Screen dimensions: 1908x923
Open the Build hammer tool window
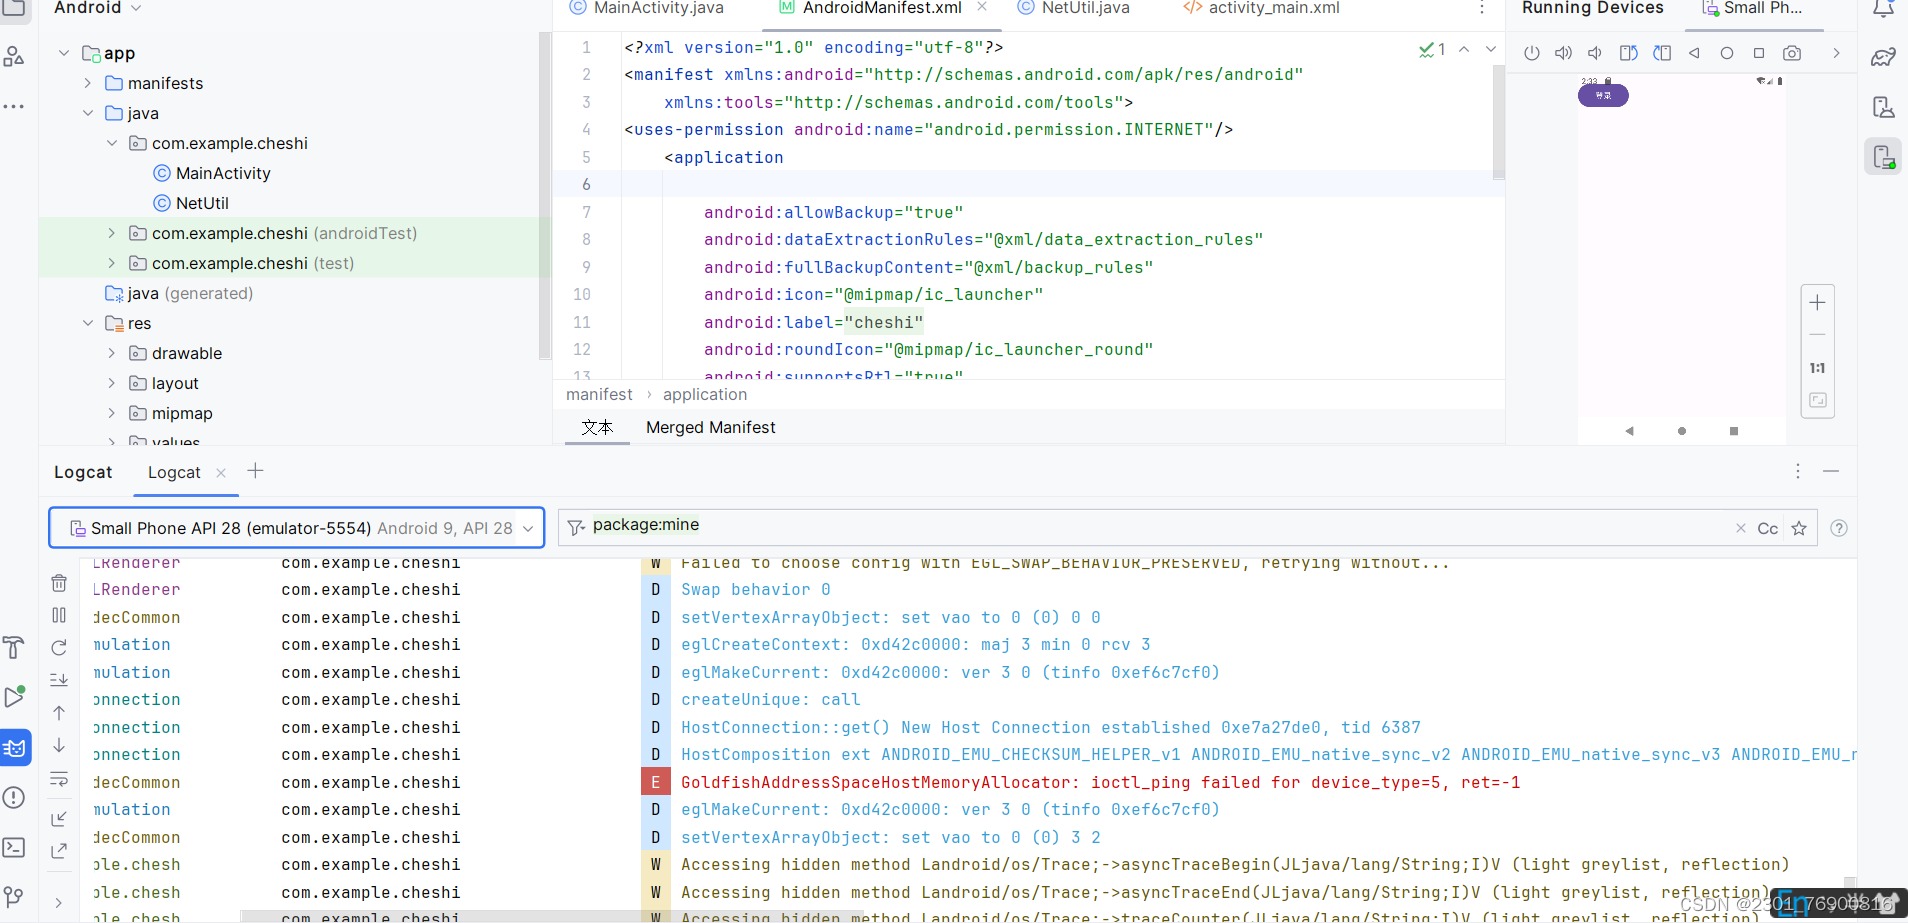click(14, 648)
